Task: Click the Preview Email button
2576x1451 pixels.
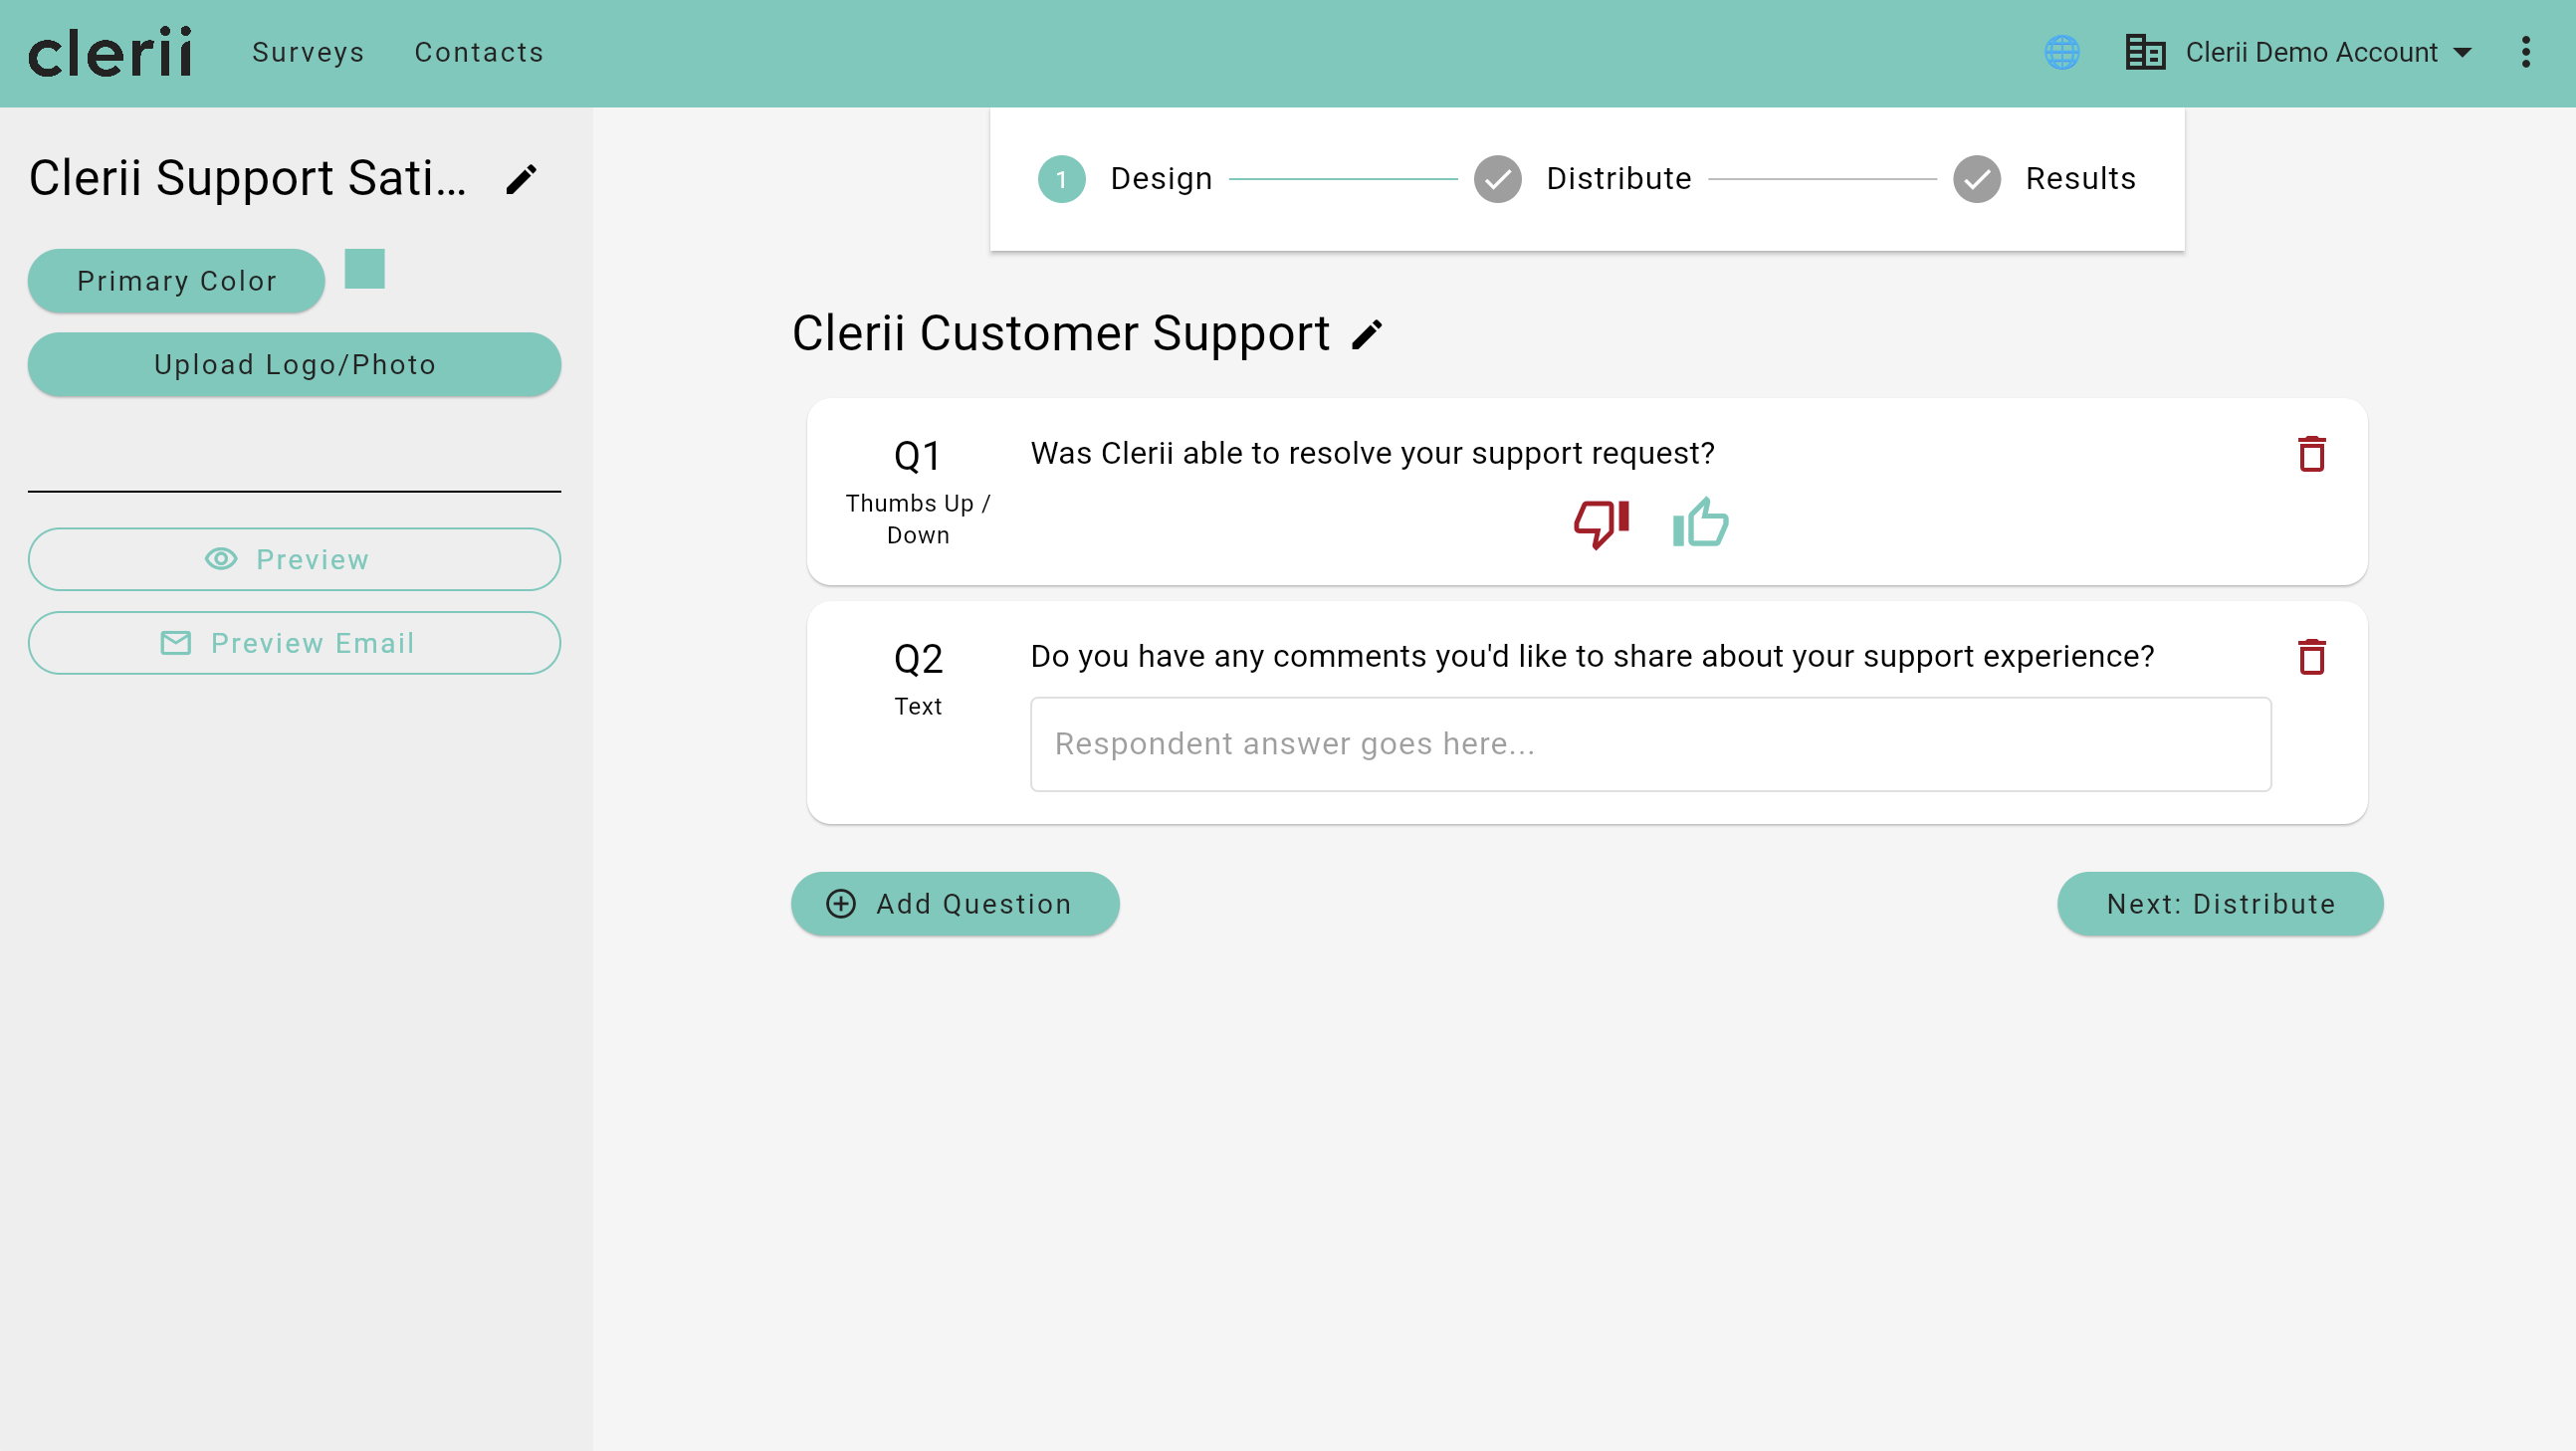Action: coord(294,644)
